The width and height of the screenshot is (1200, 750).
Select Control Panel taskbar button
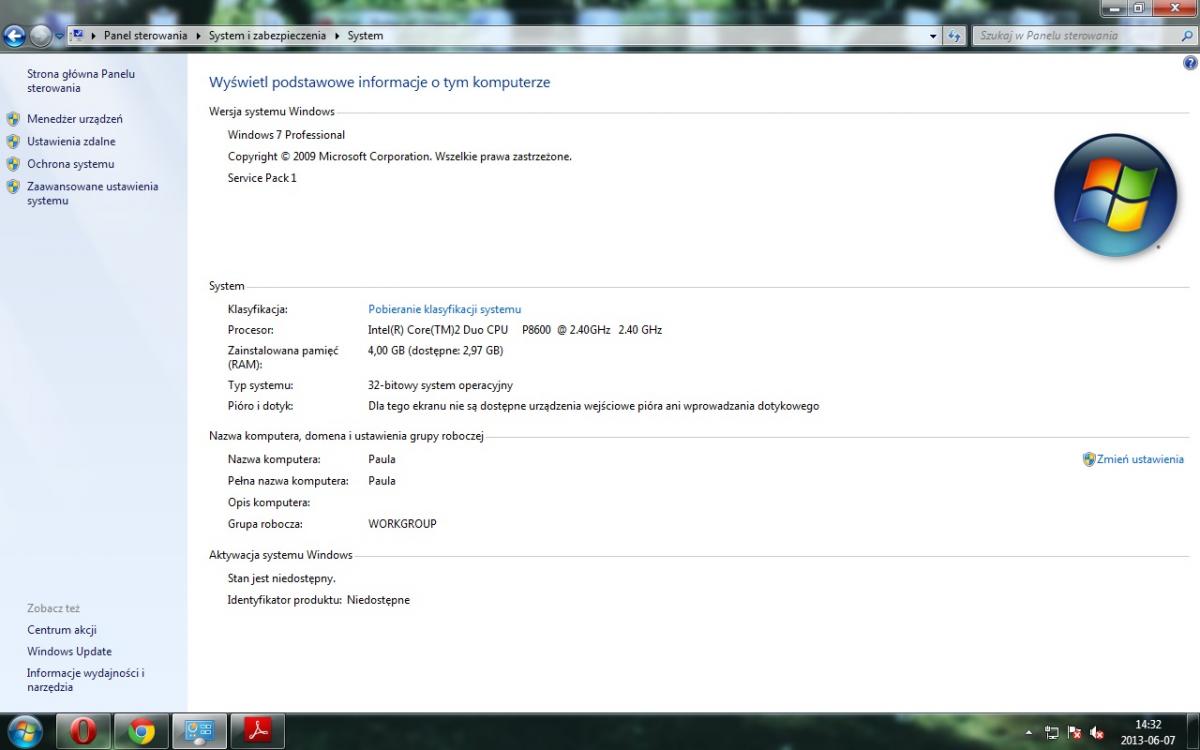click(x=199, y=732)
